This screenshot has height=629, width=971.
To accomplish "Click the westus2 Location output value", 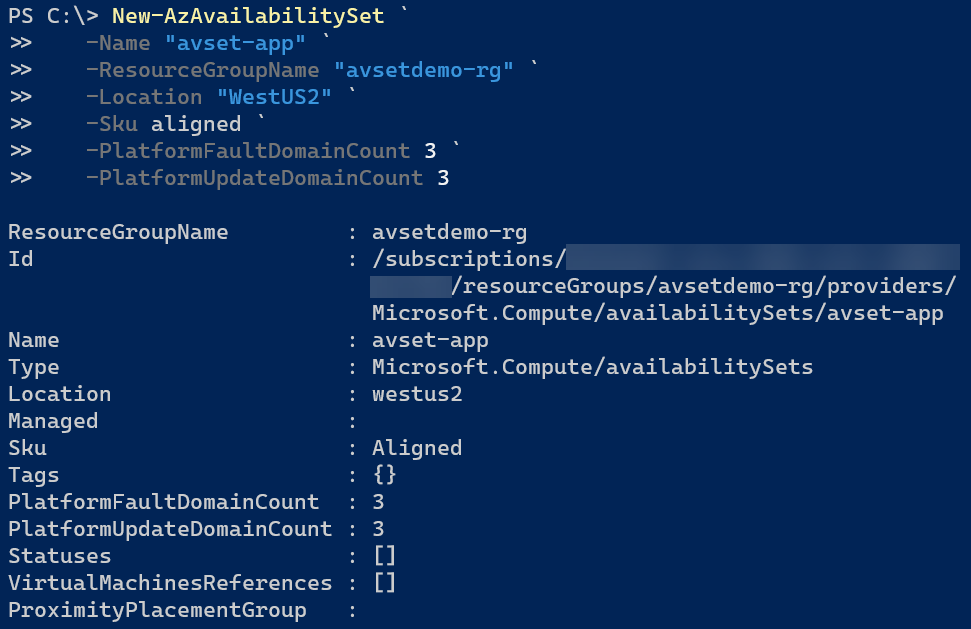I will pyautogui.click(x=417, y=394).
